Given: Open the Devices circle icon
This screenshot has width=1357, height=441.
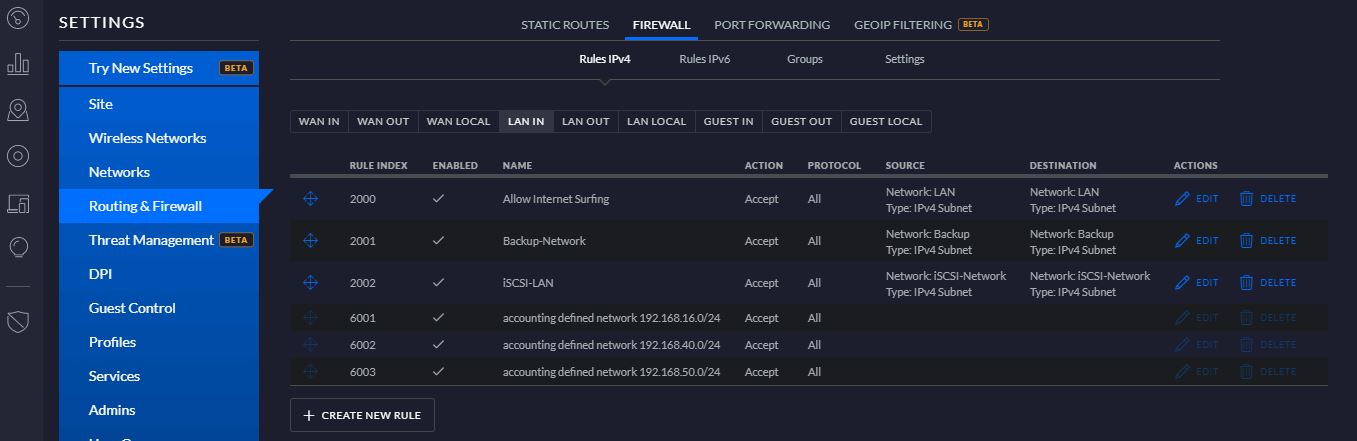Looking at the screenshot, I should tap(18, 156).
